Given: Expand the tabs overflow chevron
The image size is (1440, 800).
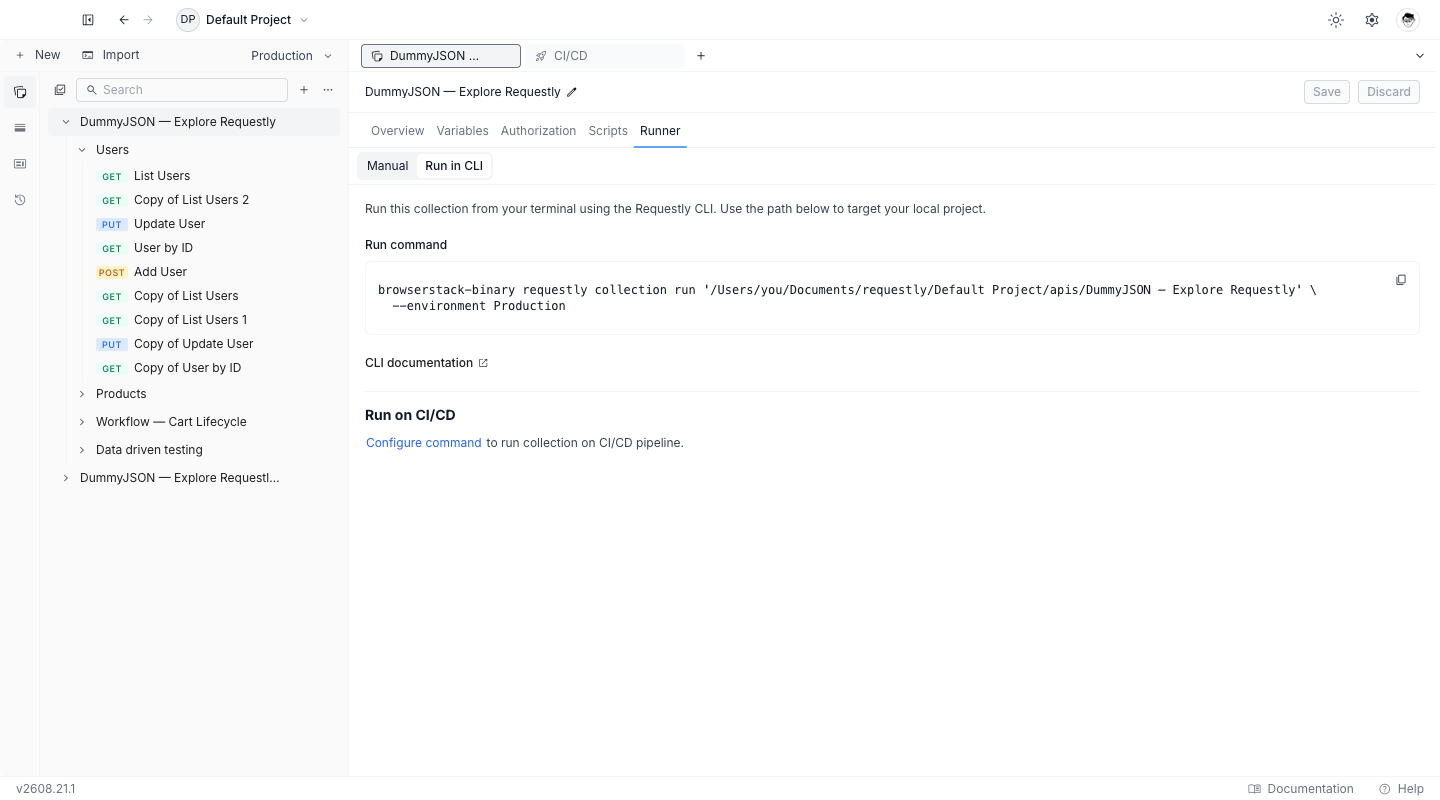Looking at the screenshot, I should (1420, 56).
